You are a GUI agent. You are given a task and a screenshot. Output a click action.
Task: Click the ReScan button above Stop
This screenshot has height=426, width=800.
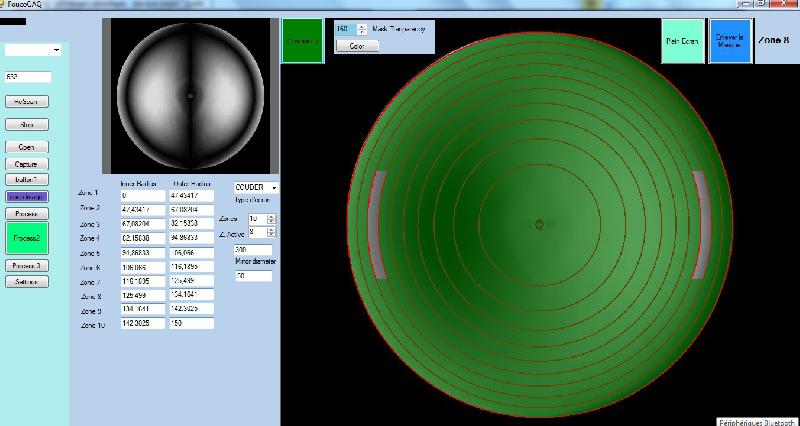[27, 102]
